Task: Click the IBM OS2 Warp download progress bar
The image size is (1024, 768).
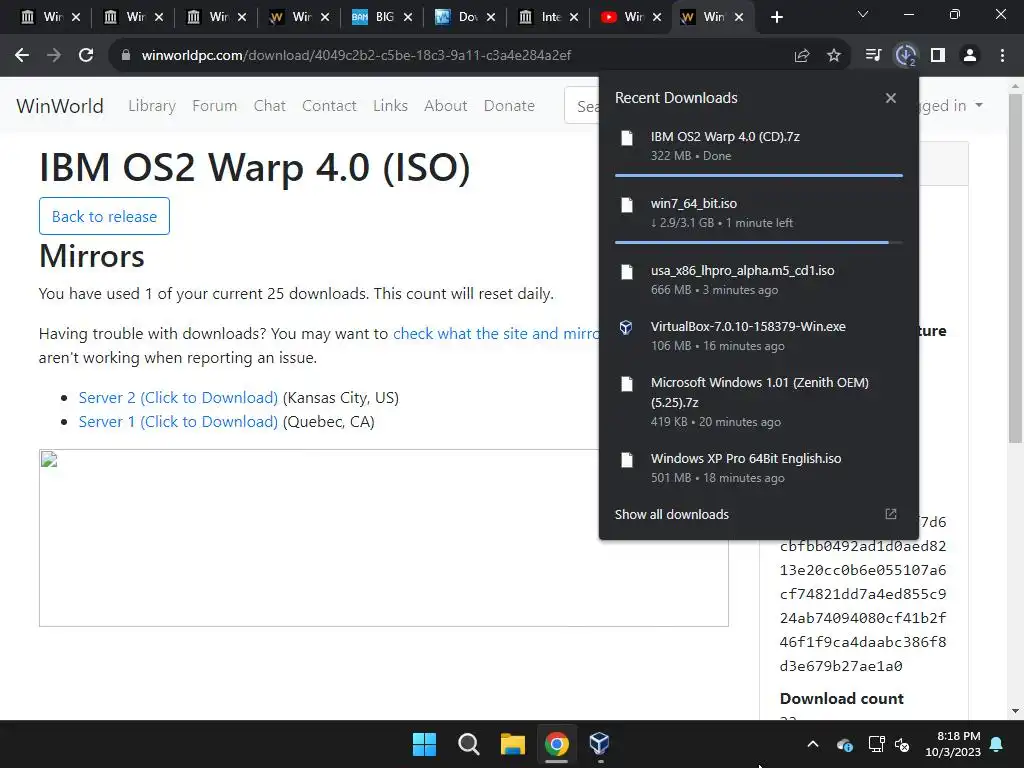Action: coord(759,175)
